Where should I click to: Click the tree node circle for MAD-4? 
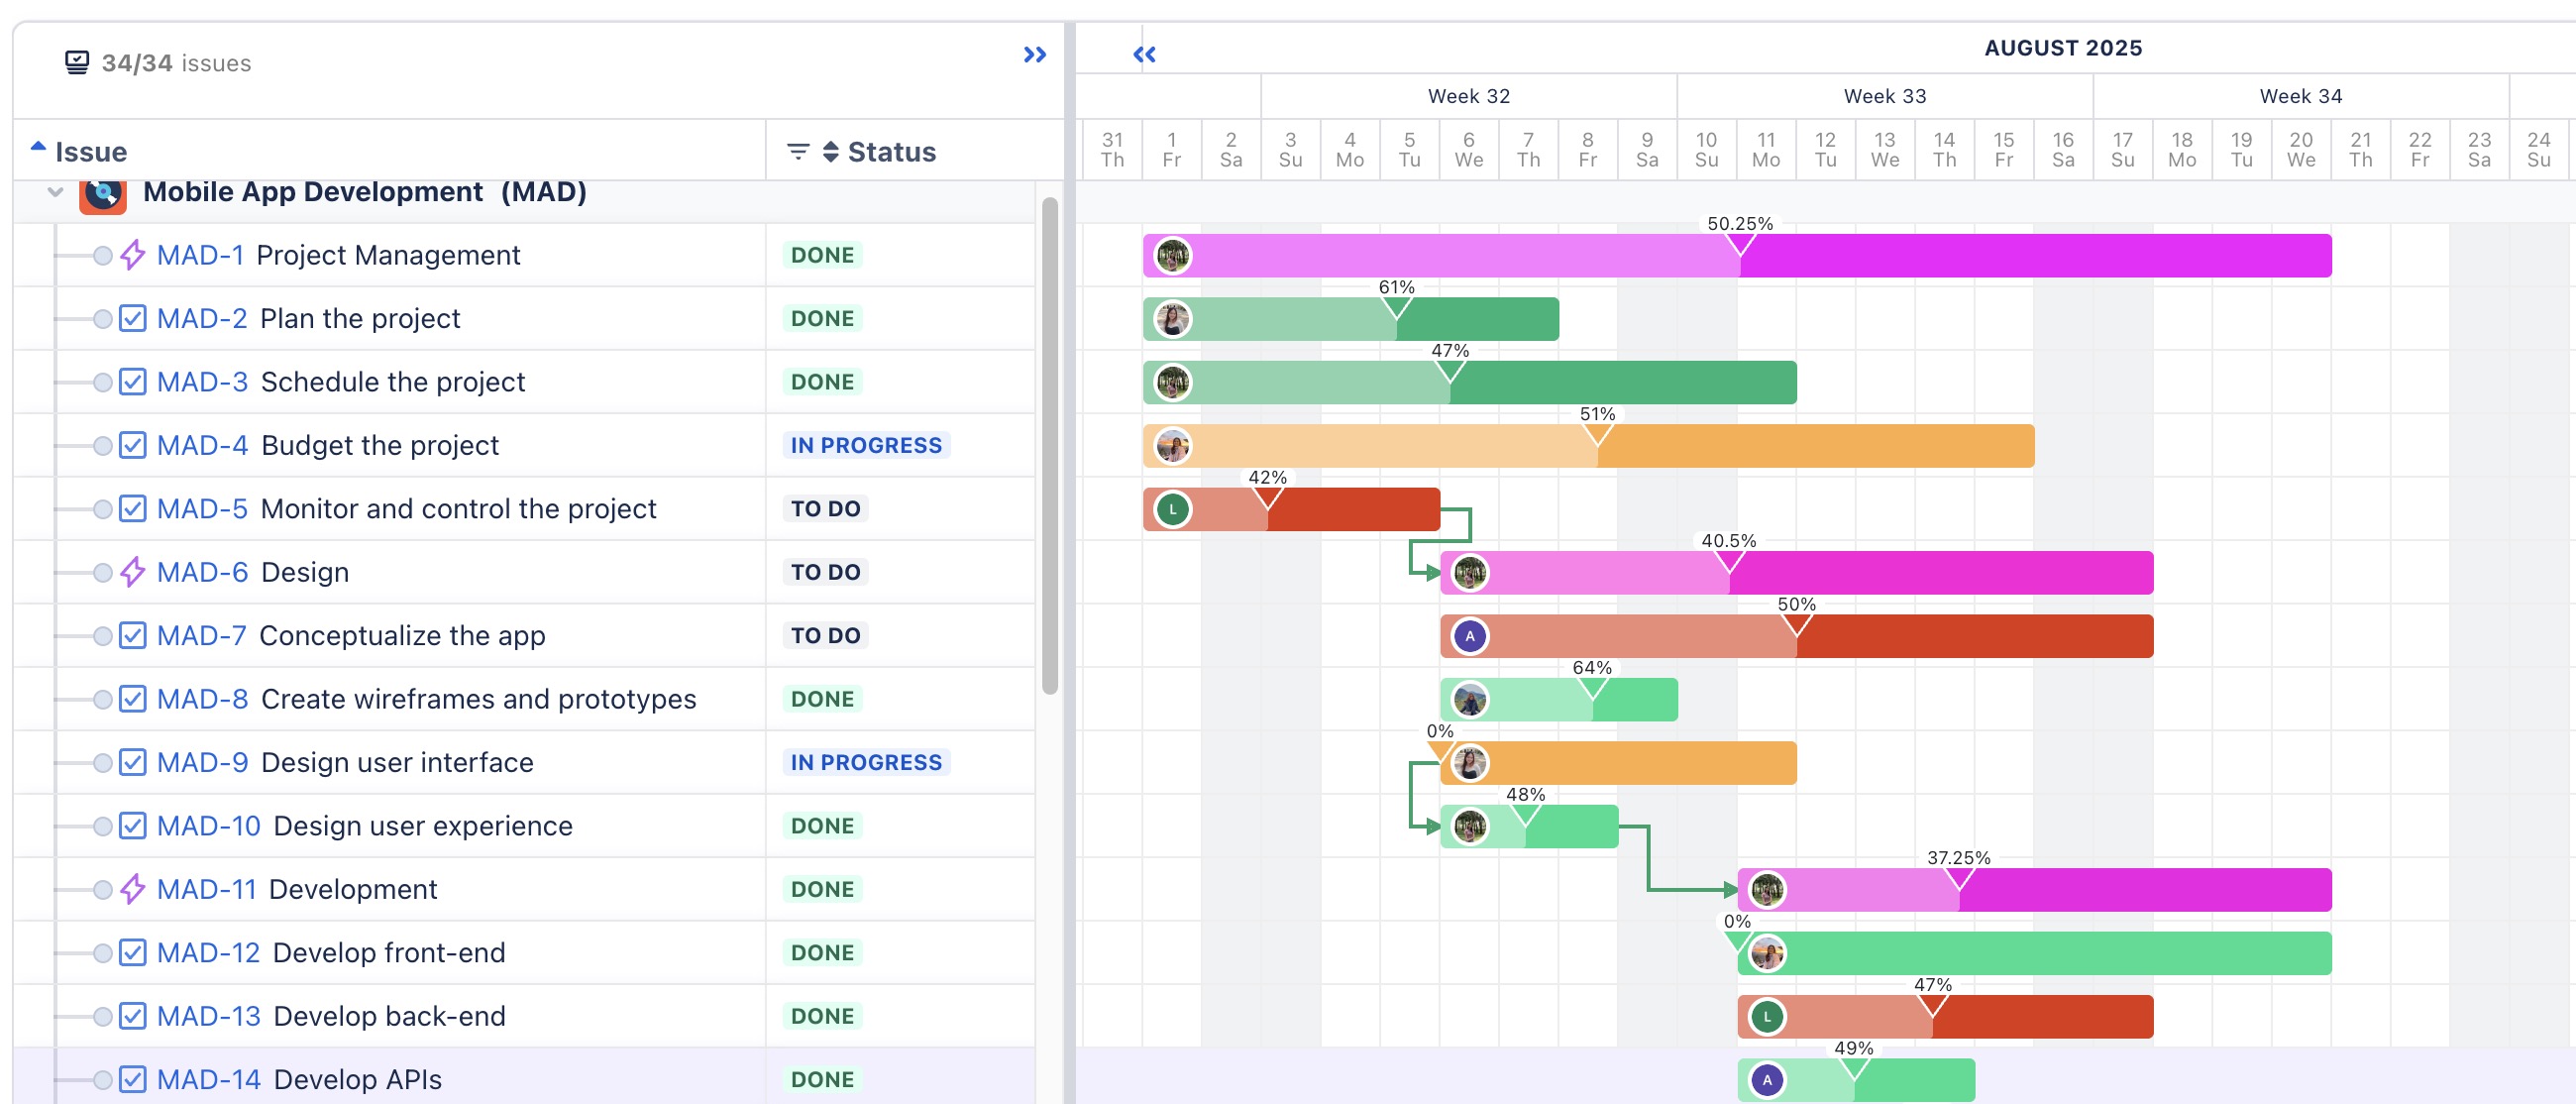pos(102,446)
